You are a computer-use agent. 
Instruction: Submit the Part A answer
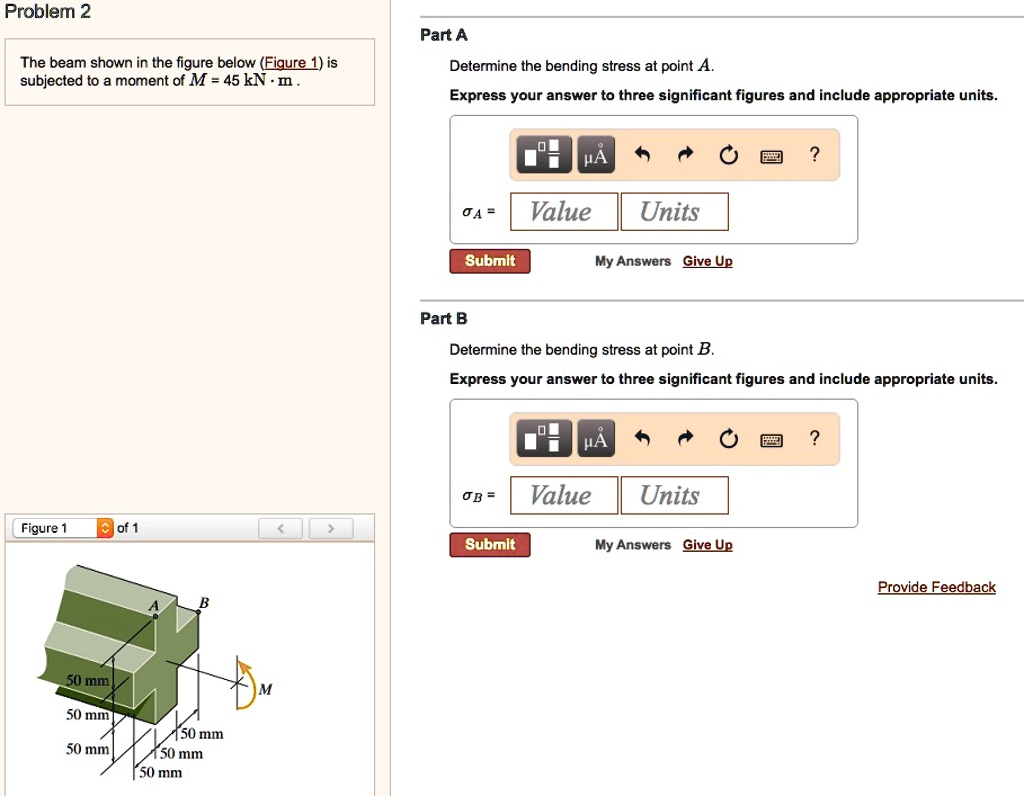(490, 261)
